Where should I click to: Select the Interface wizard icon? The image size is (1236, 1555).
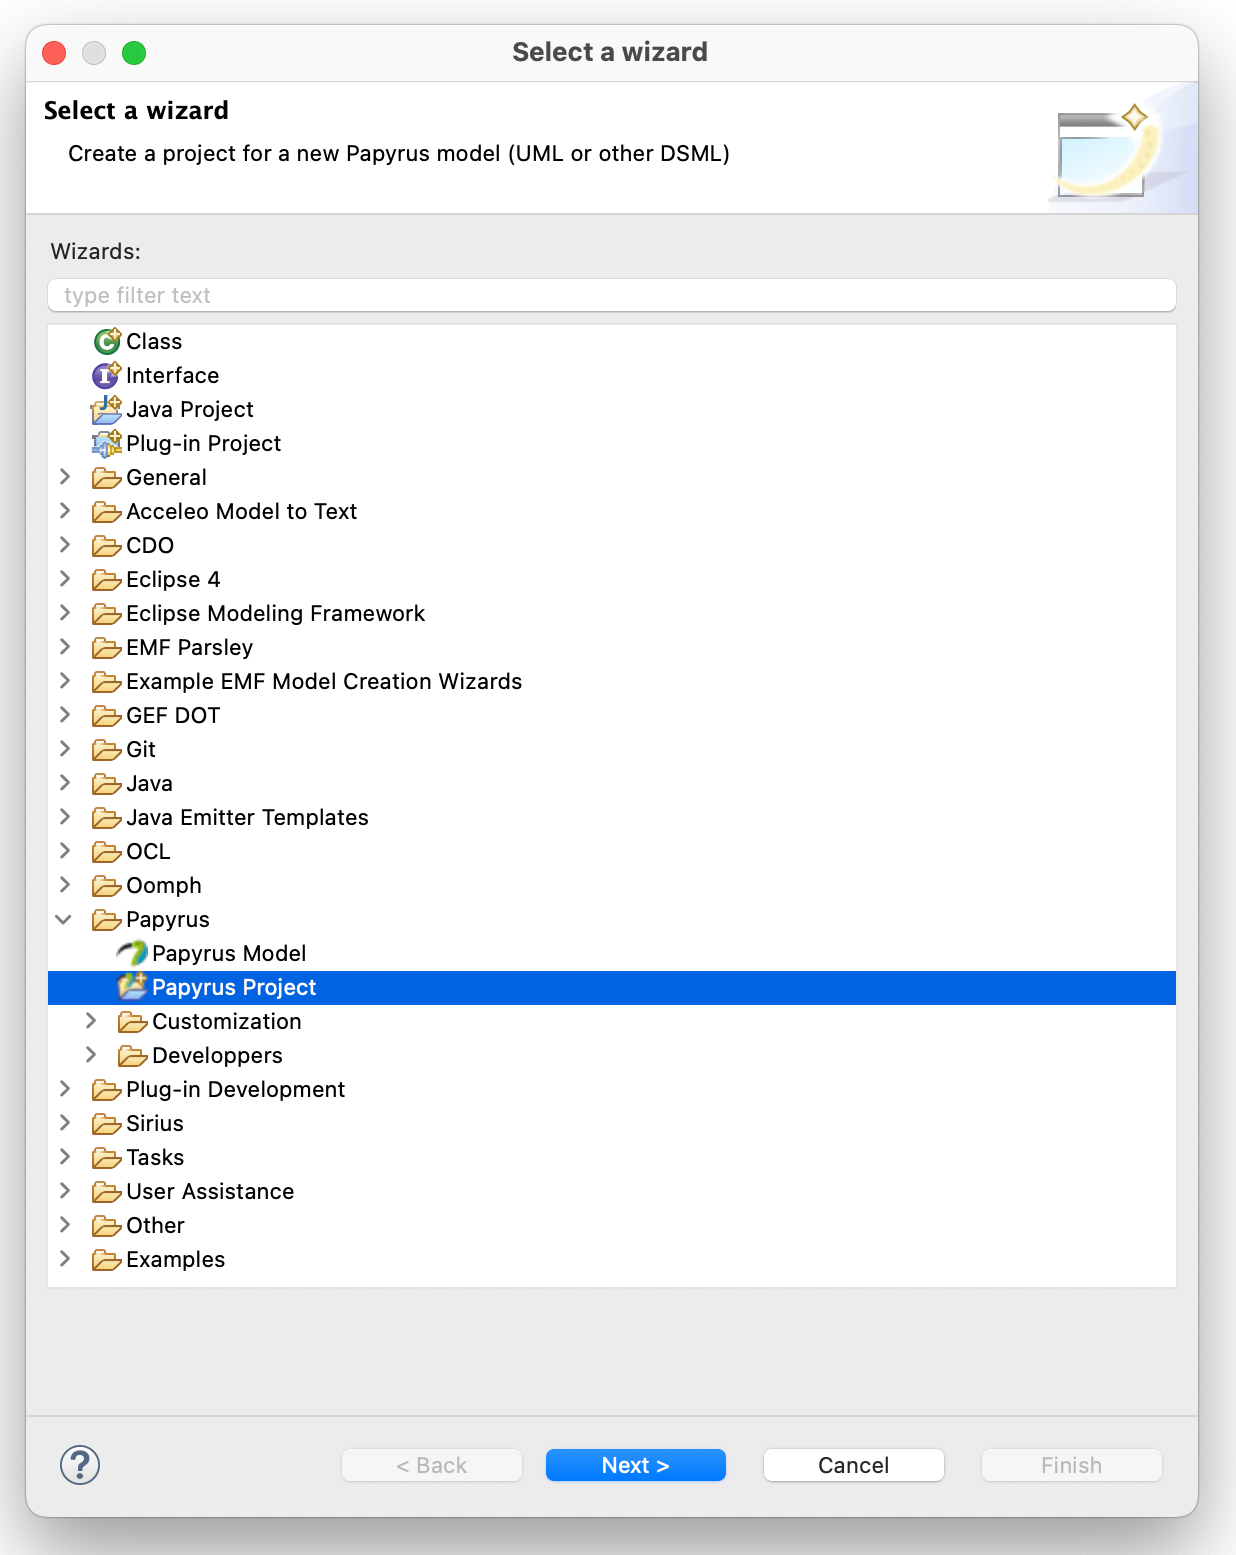tap(106, 375)
